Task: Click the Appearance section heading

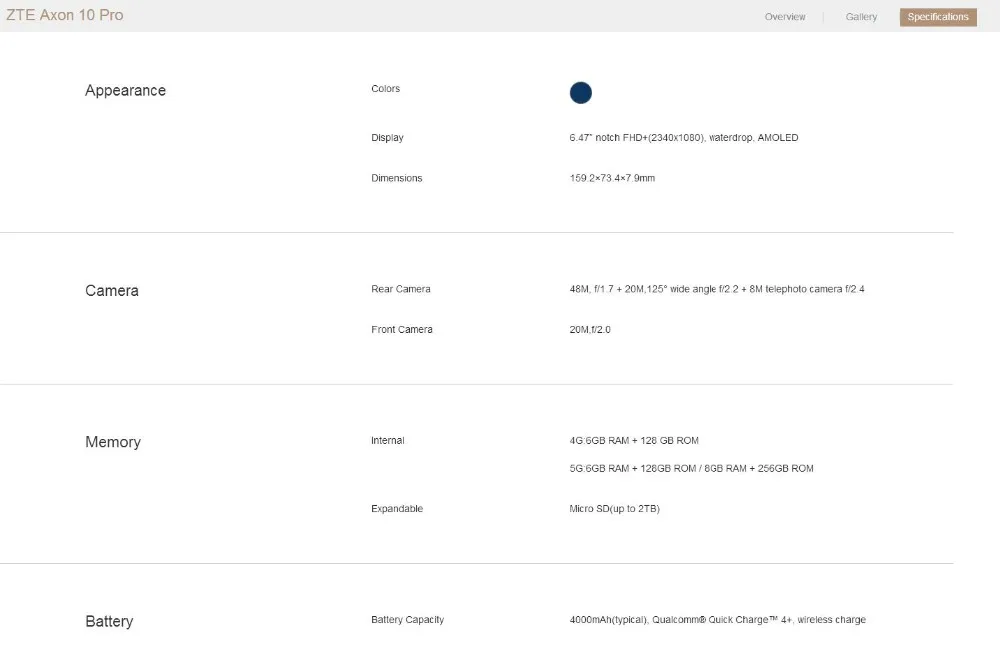Action: click(x=125, y=91)
